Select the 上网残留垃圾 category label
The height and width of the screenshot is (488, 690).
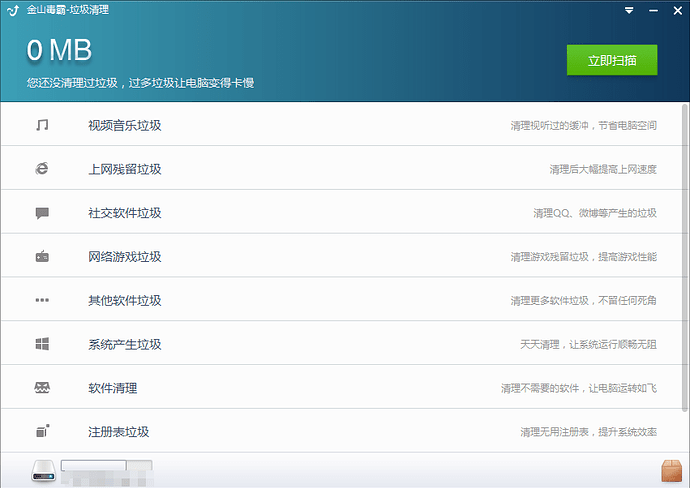[x=124, y=169]
